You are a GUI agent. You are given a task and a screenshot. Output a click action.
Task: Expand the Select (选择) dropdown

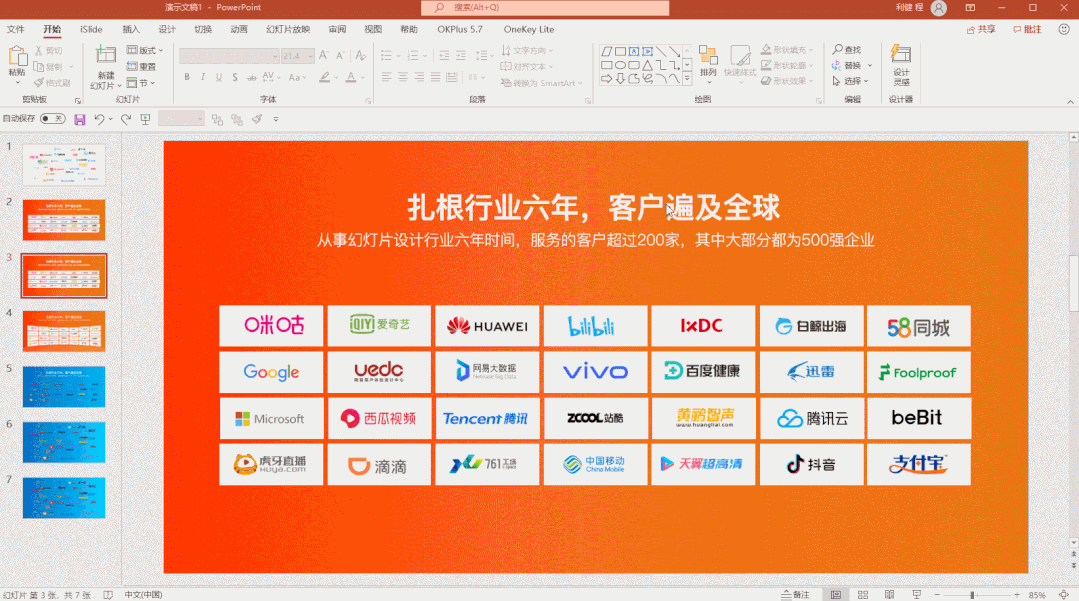pos(851,81)
